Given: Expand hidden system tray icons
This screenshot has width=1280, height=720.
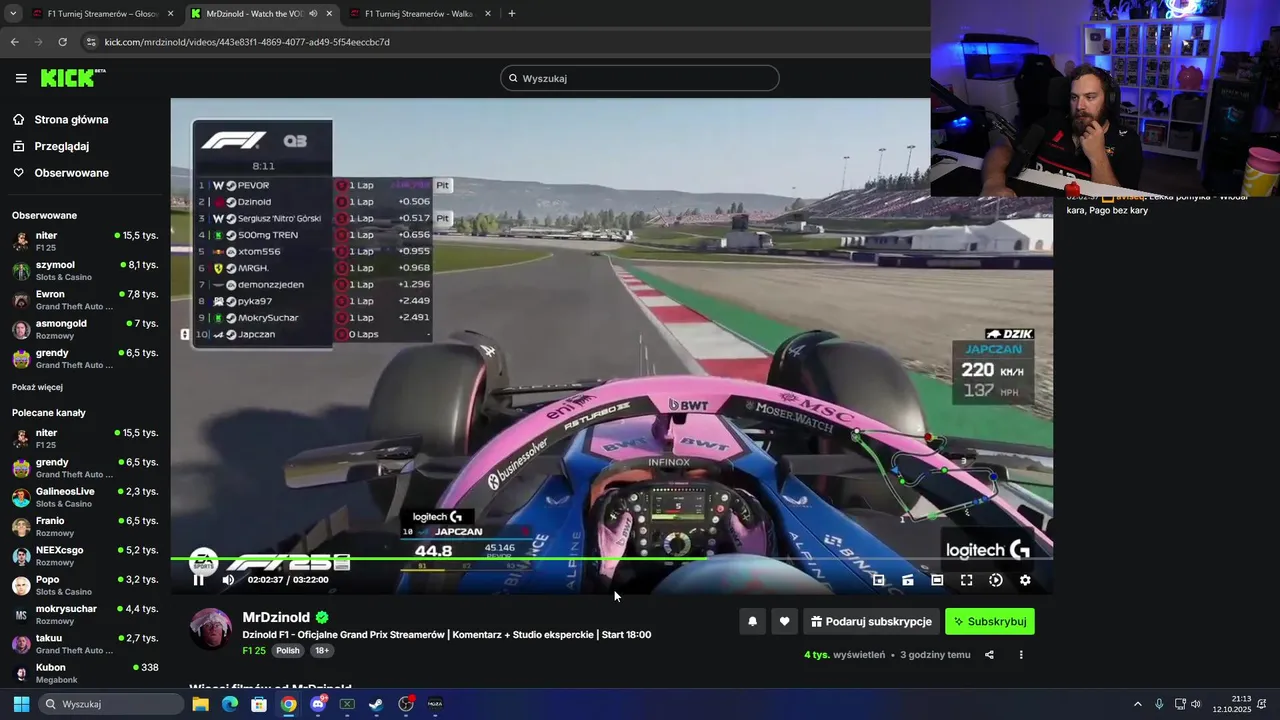Looking at the screenshot, I should point(1137,704).
